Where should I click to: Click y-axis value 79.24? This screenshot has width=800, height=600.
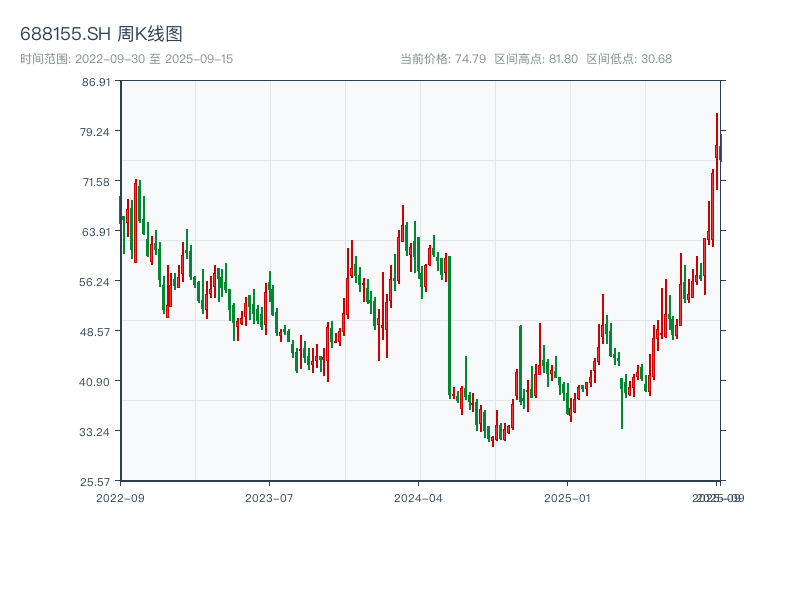[94, 132]
